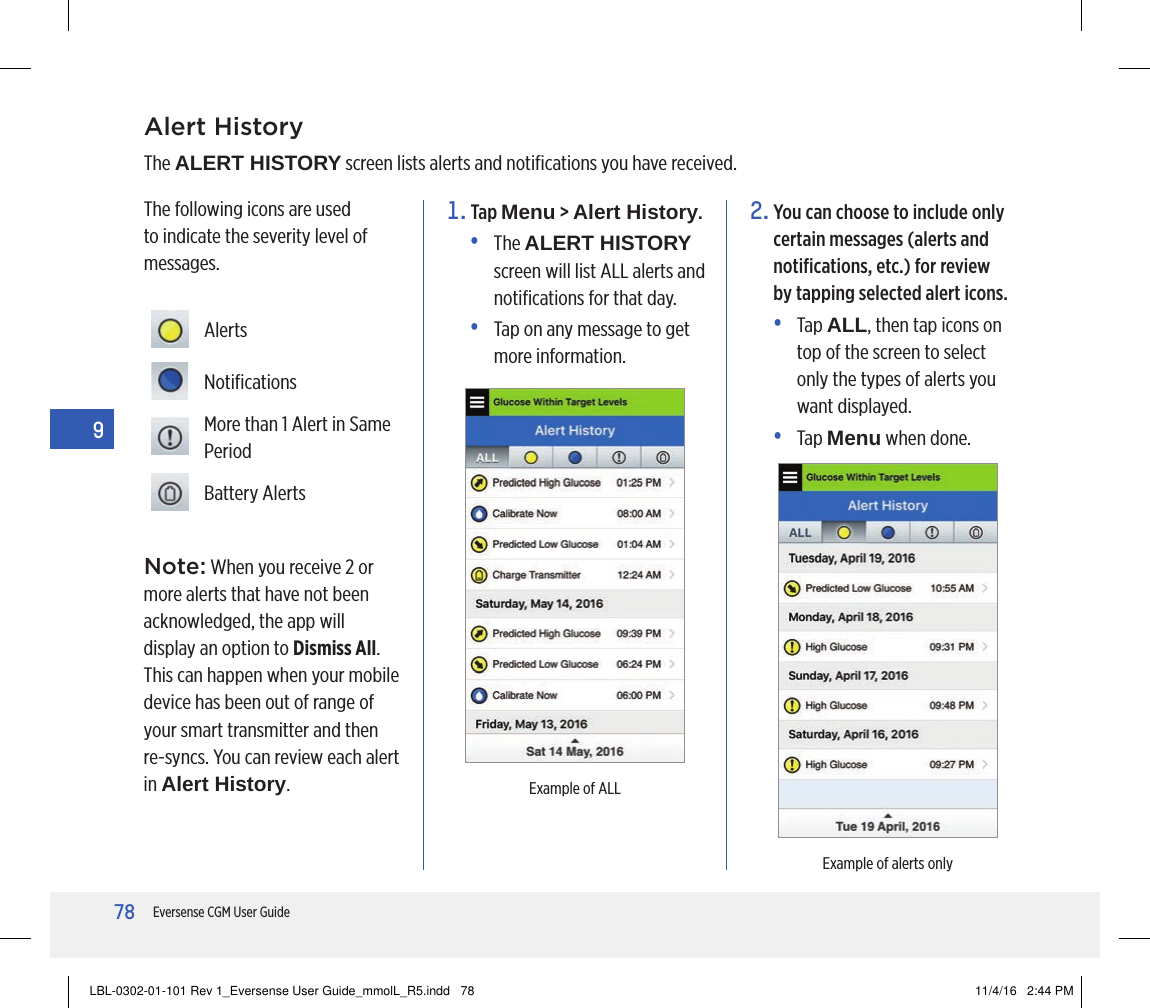
Task: Click blue drop icon of Calibrate Now 08:00 AM
Action: [479, 514]
